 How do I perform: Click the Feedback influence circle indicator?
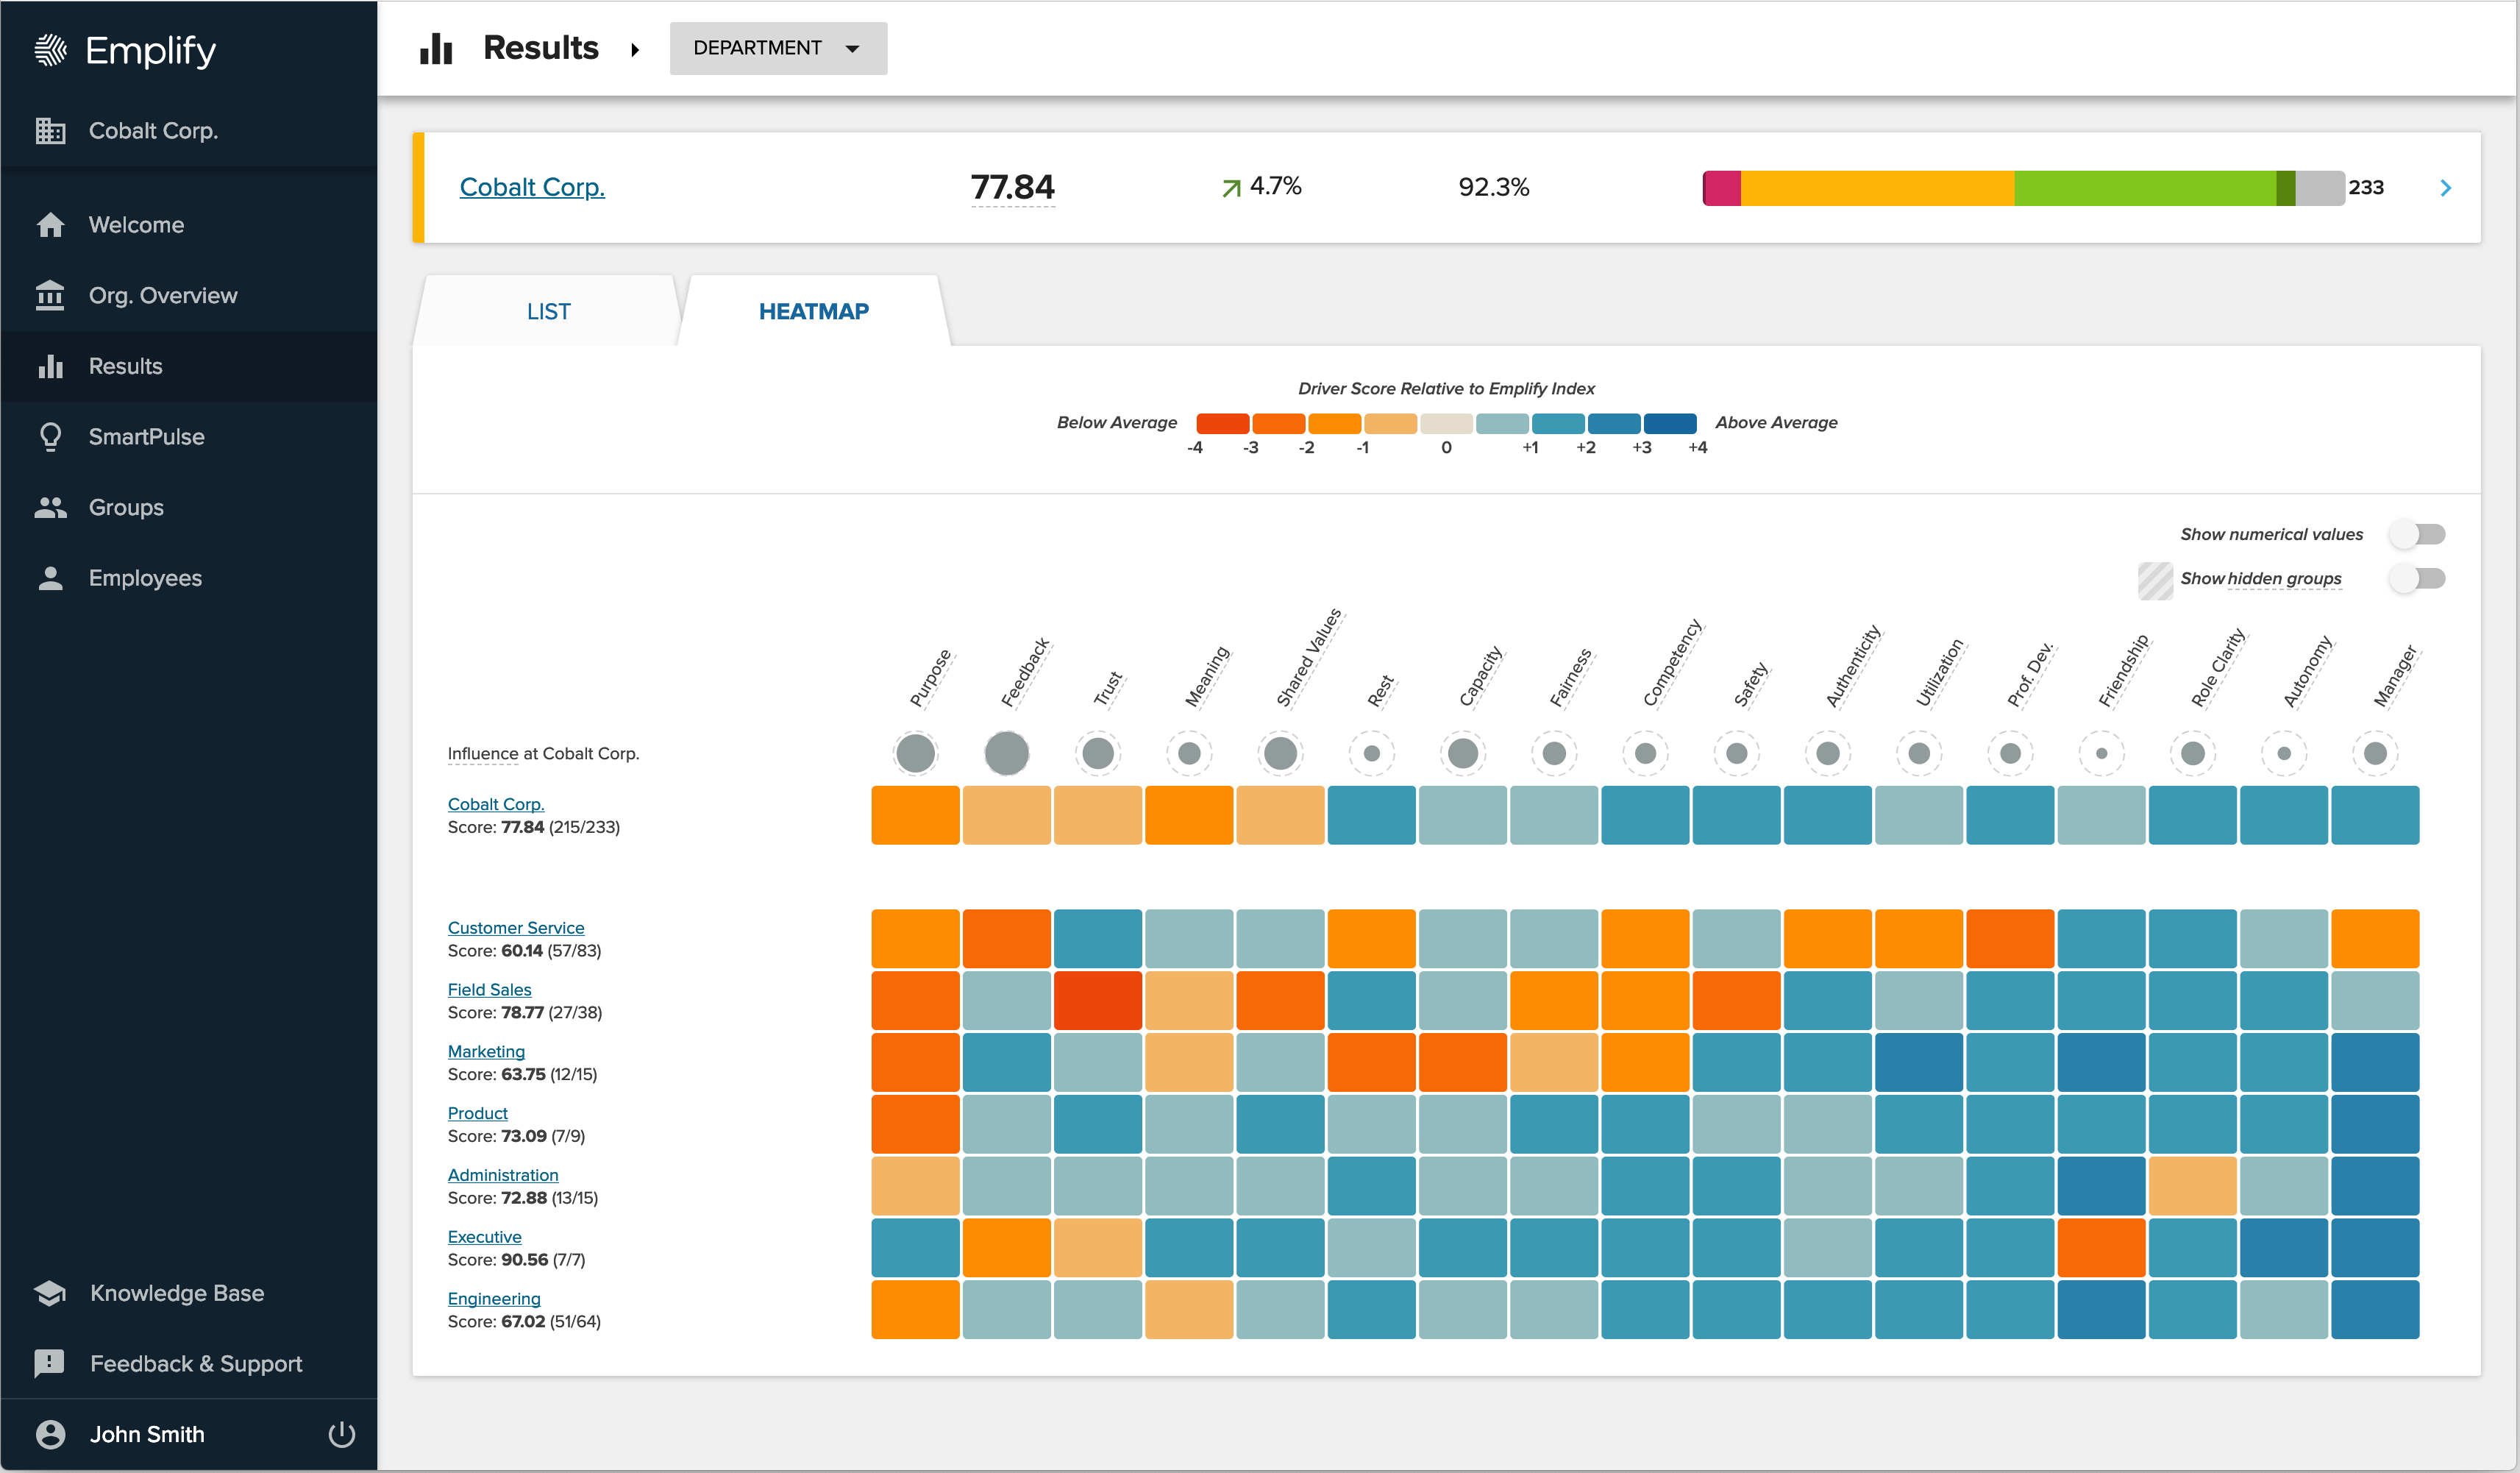point(1006,753)
